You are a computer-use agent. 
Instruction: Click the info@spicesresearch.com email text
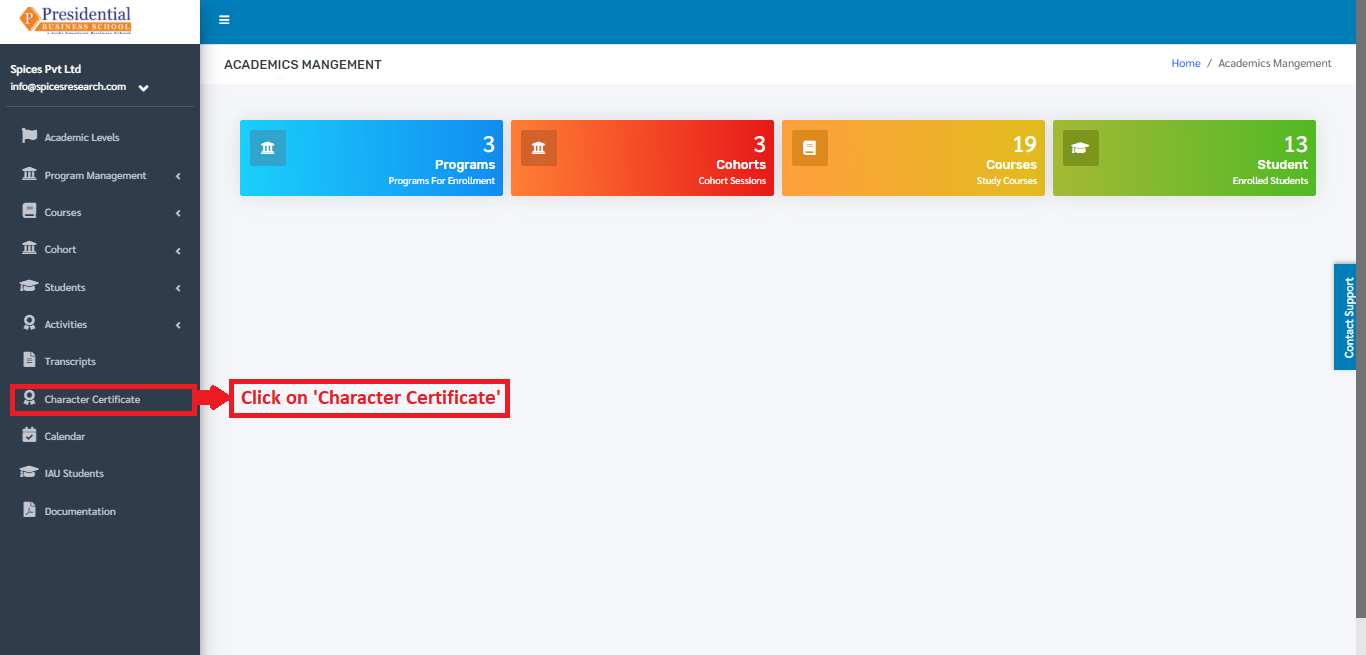pos(68,86)
